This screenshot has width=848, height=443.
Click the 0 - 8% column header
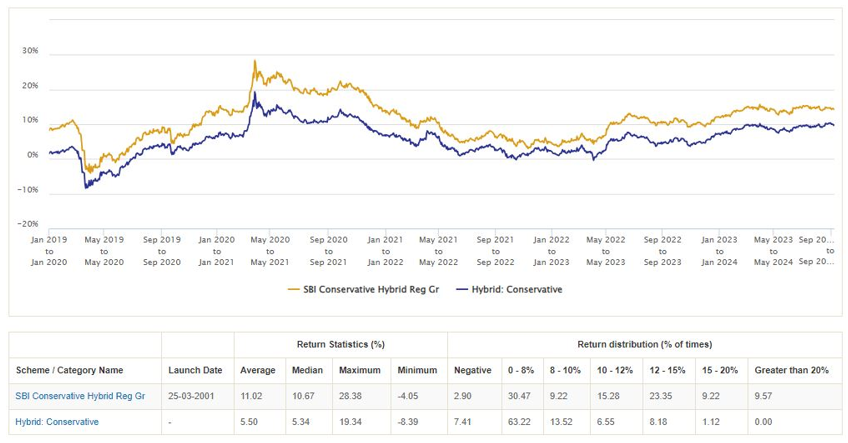521,371
